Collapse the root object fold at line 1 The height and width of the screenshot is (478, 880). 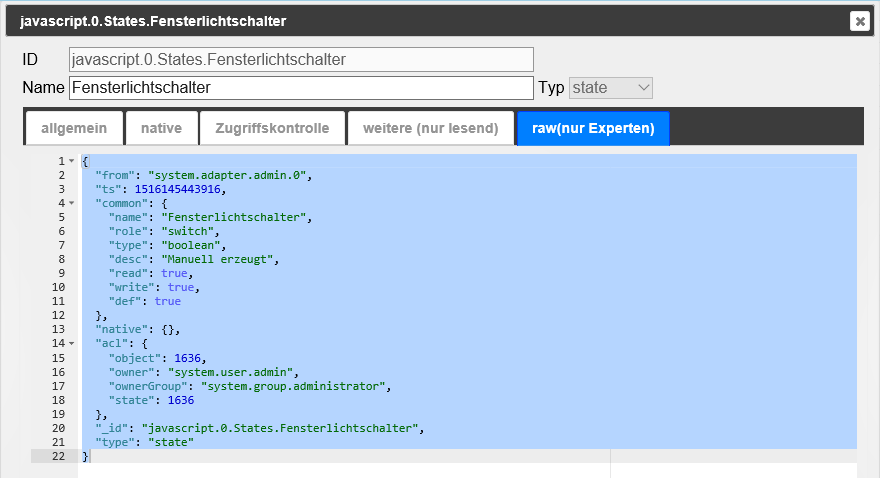[x=72, y=161]
